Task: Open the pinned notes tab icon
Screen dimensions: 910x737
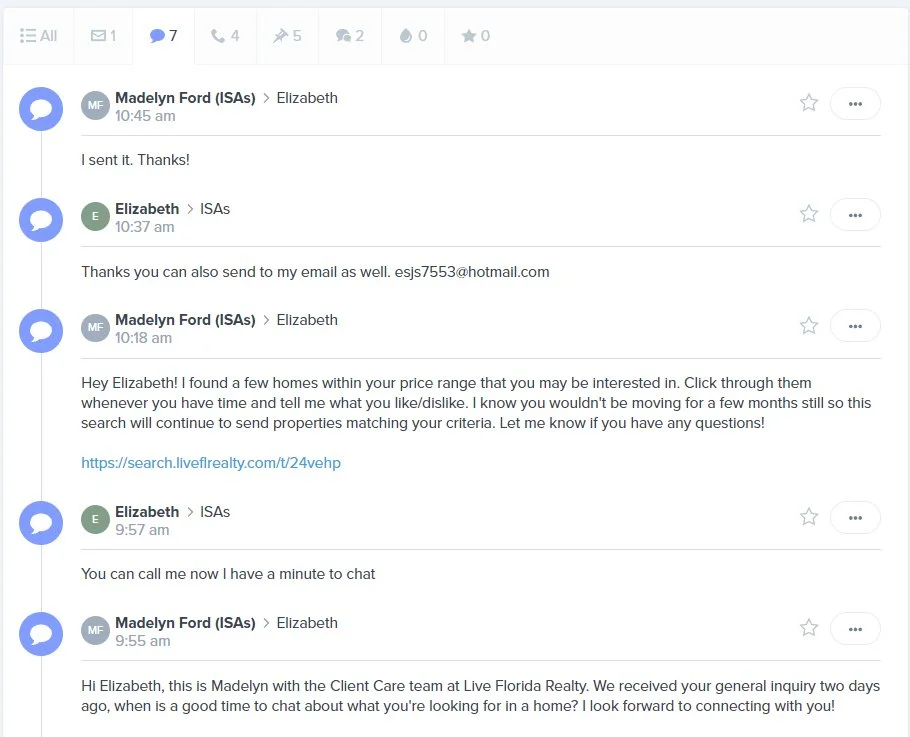Action: pos(287,36)
